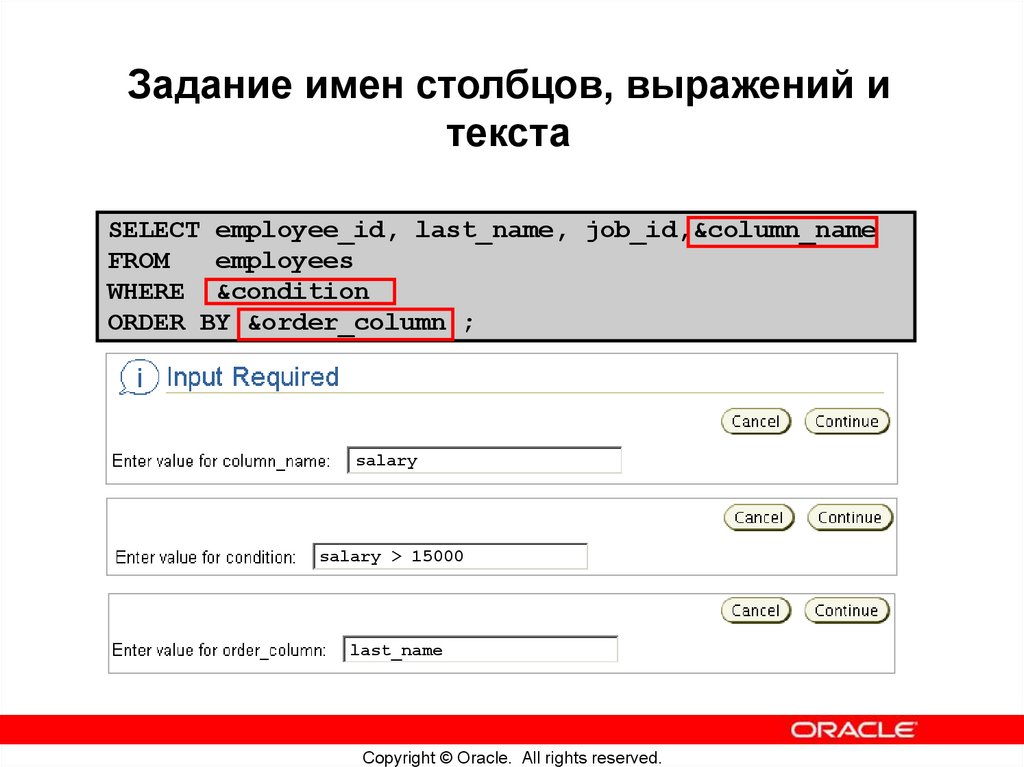Continue from the condition prompt
The image size is (1024, 767).
pyautogui.click(x=850, y=517)
